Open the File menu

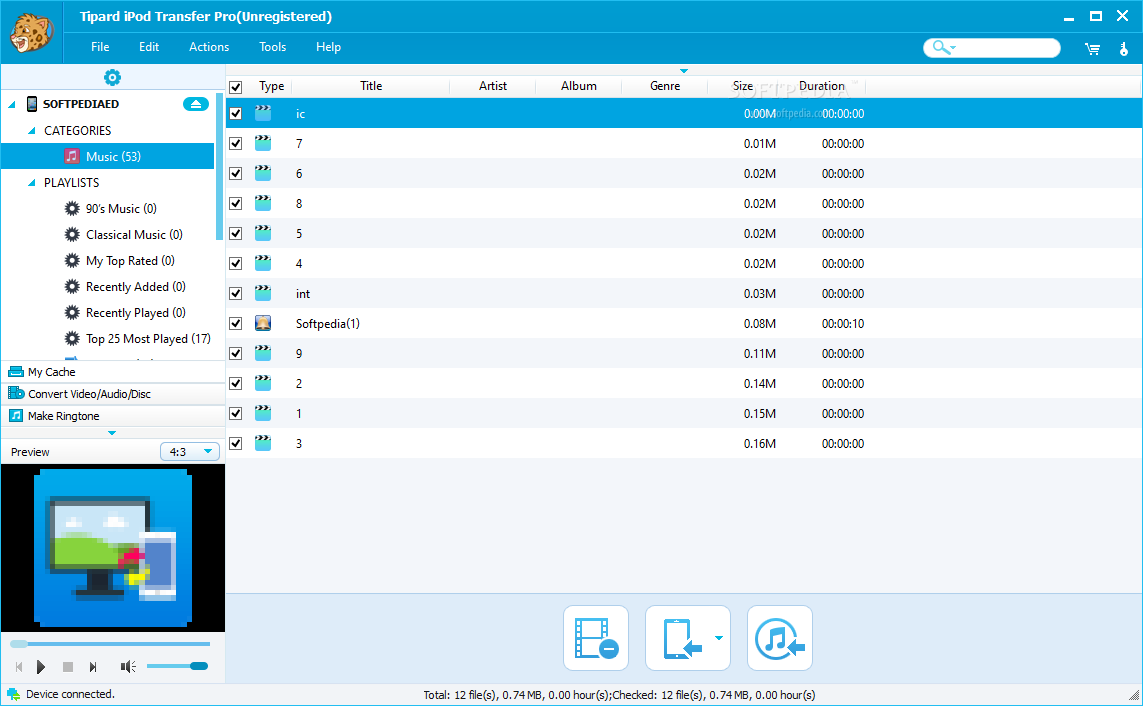100,47
